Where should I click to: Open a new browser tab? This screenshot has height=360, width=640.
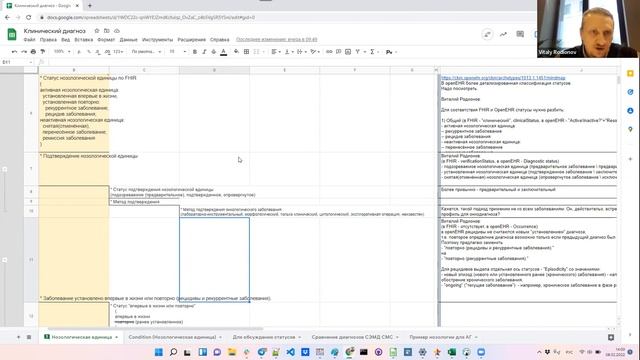(90, 6)
